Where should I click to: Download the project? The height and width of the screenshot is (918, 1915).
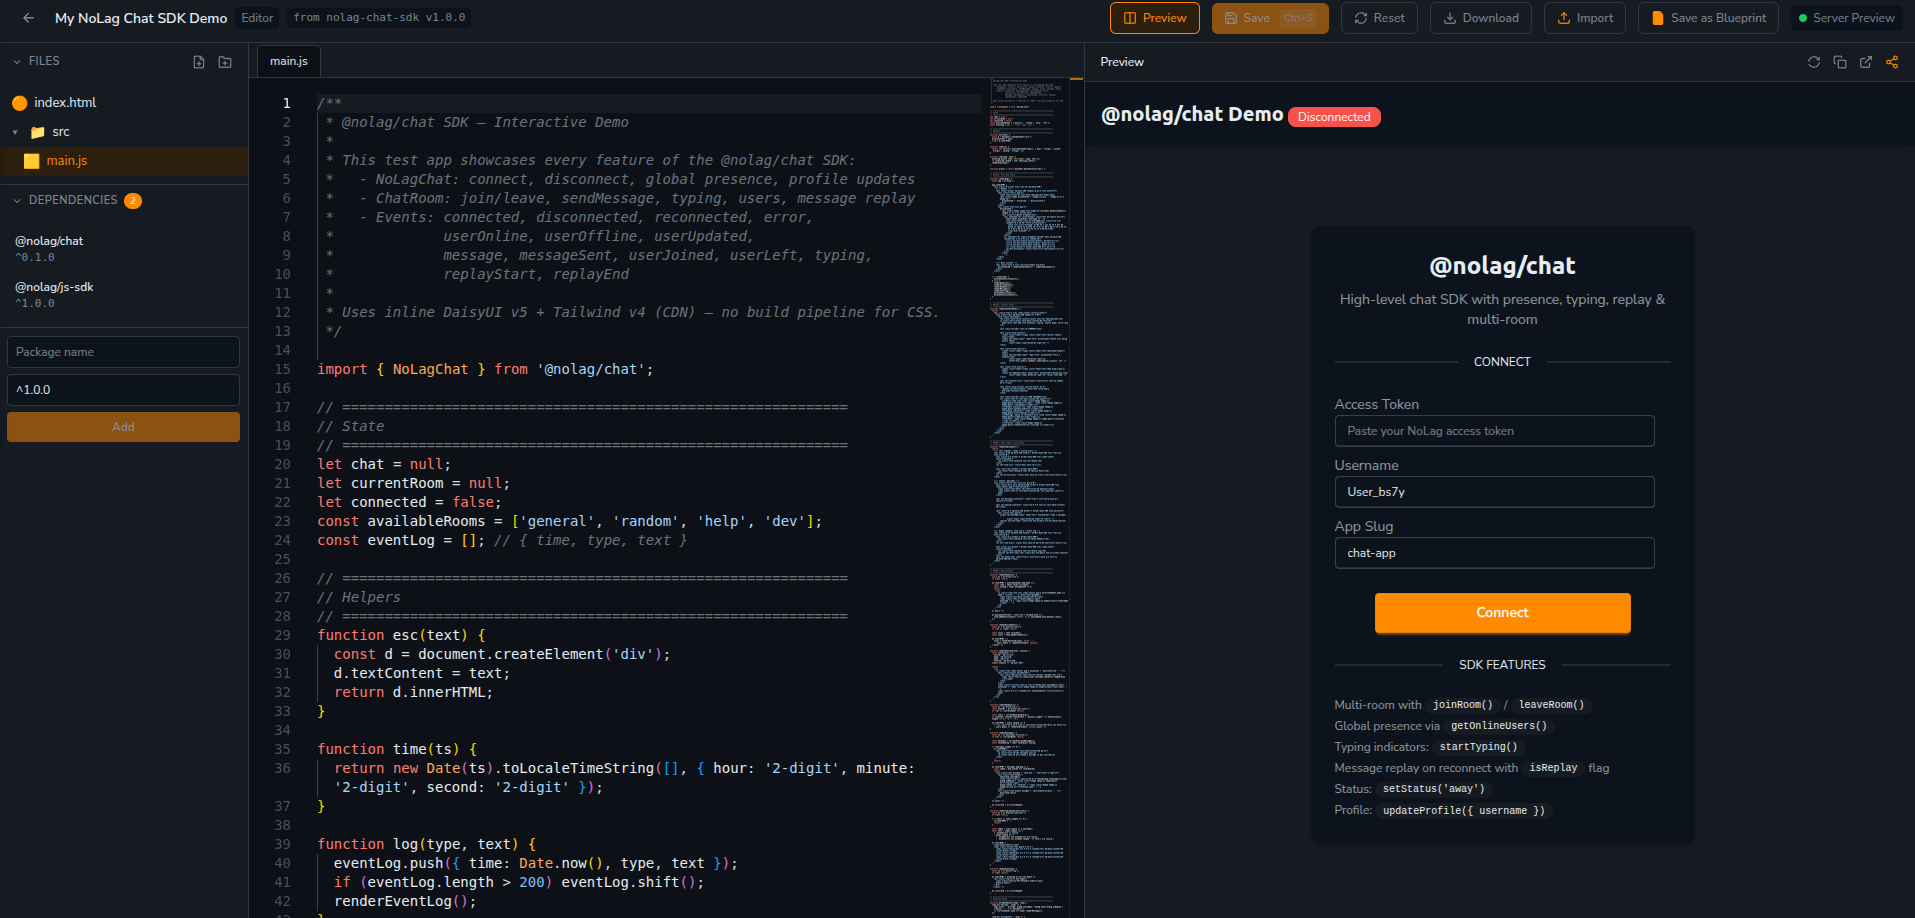pyautogui.click(x=1481, y=18)
